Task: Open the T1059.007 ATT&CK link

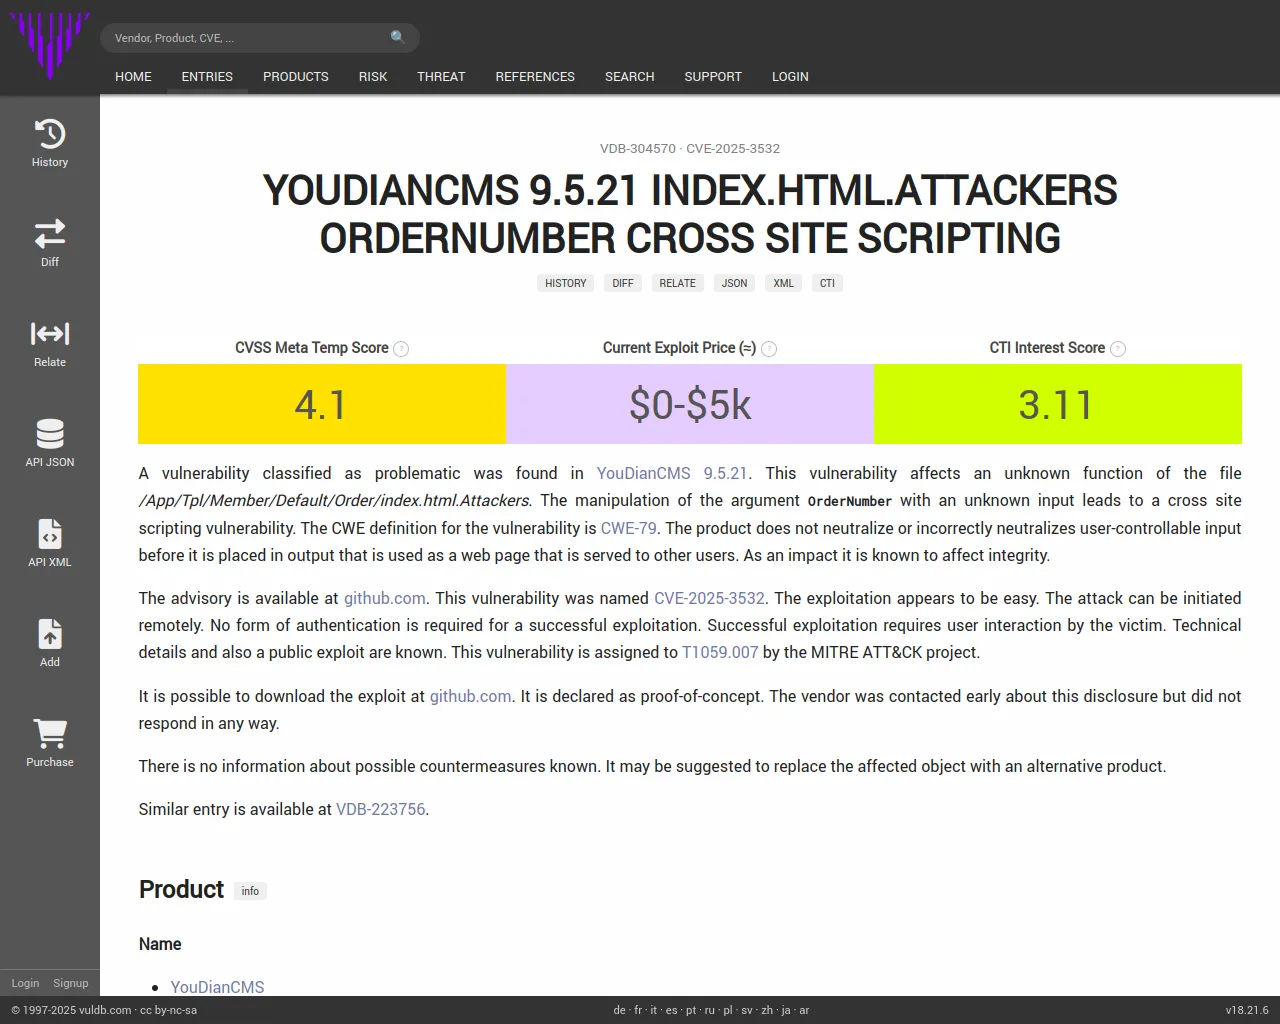Action: pos(720,652)
